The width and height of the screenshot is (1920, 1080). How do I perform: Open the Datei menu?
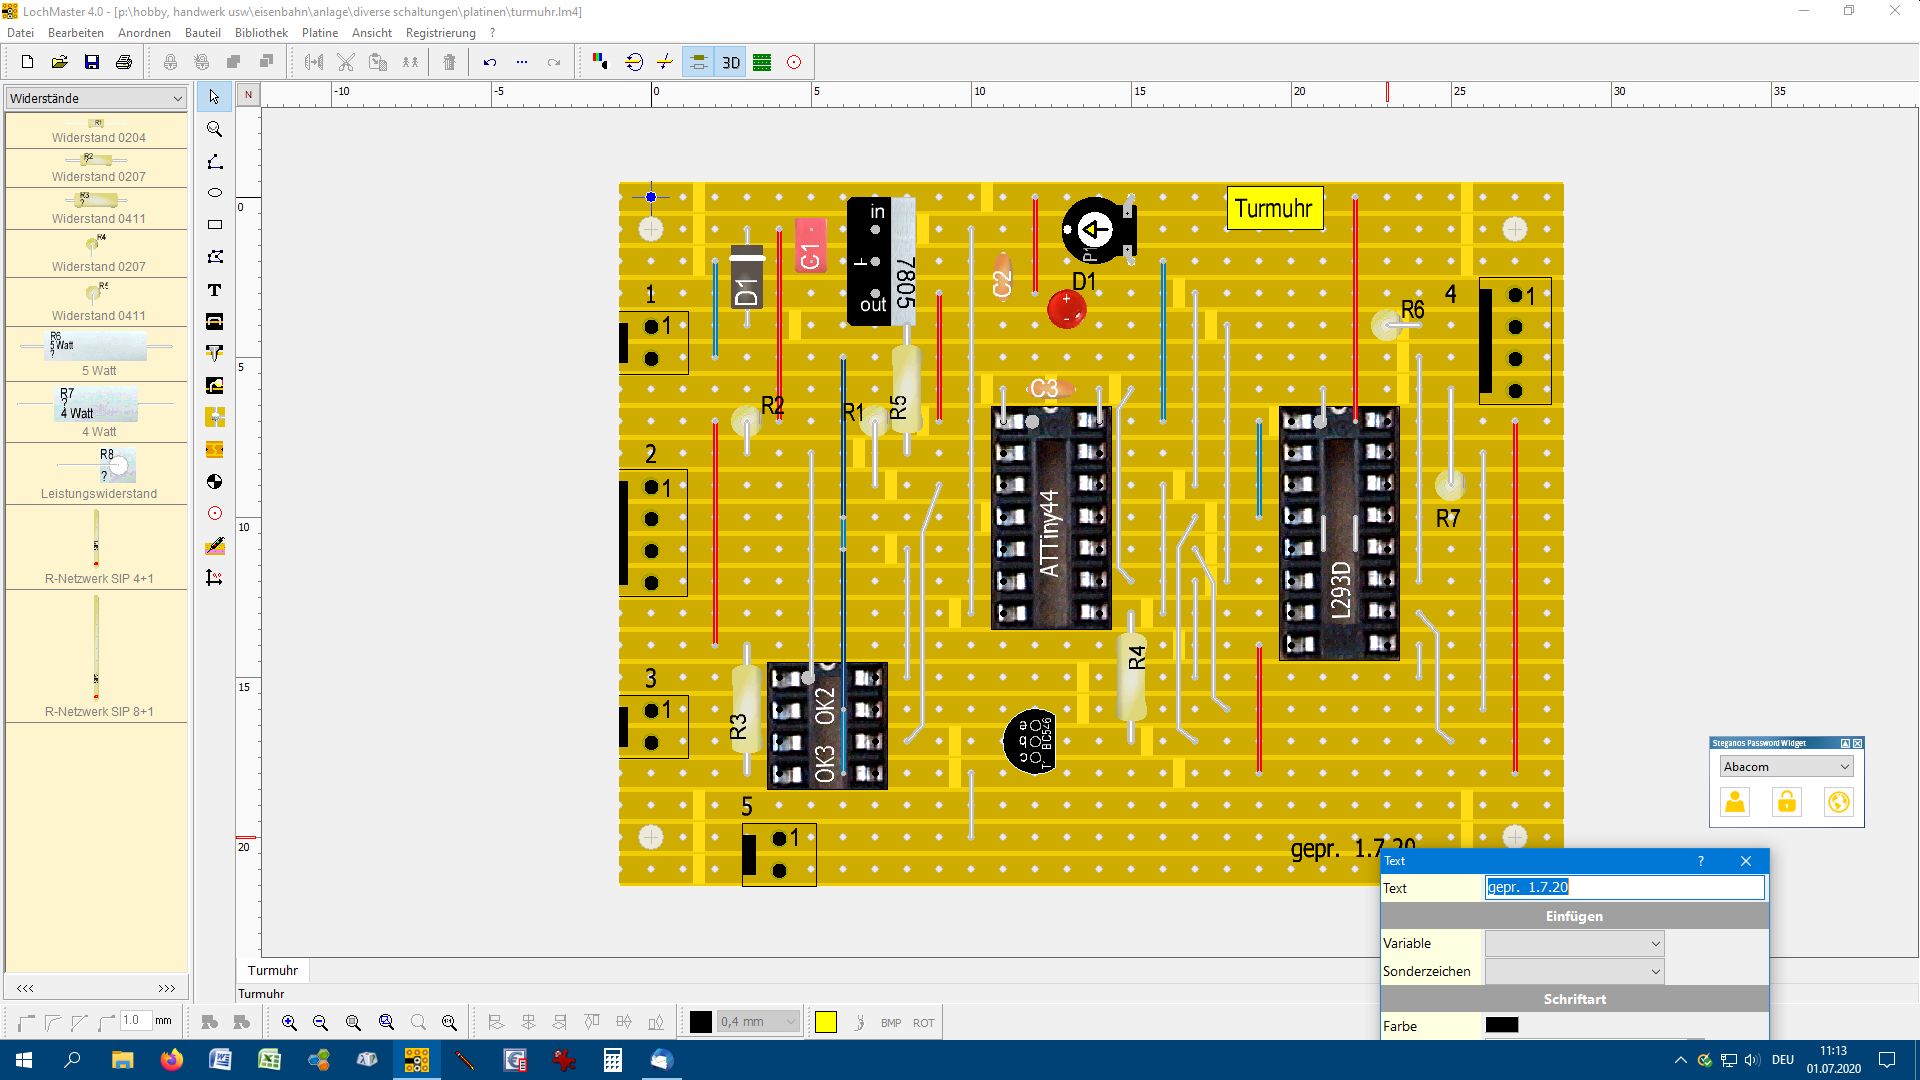(x=20, y=33)
